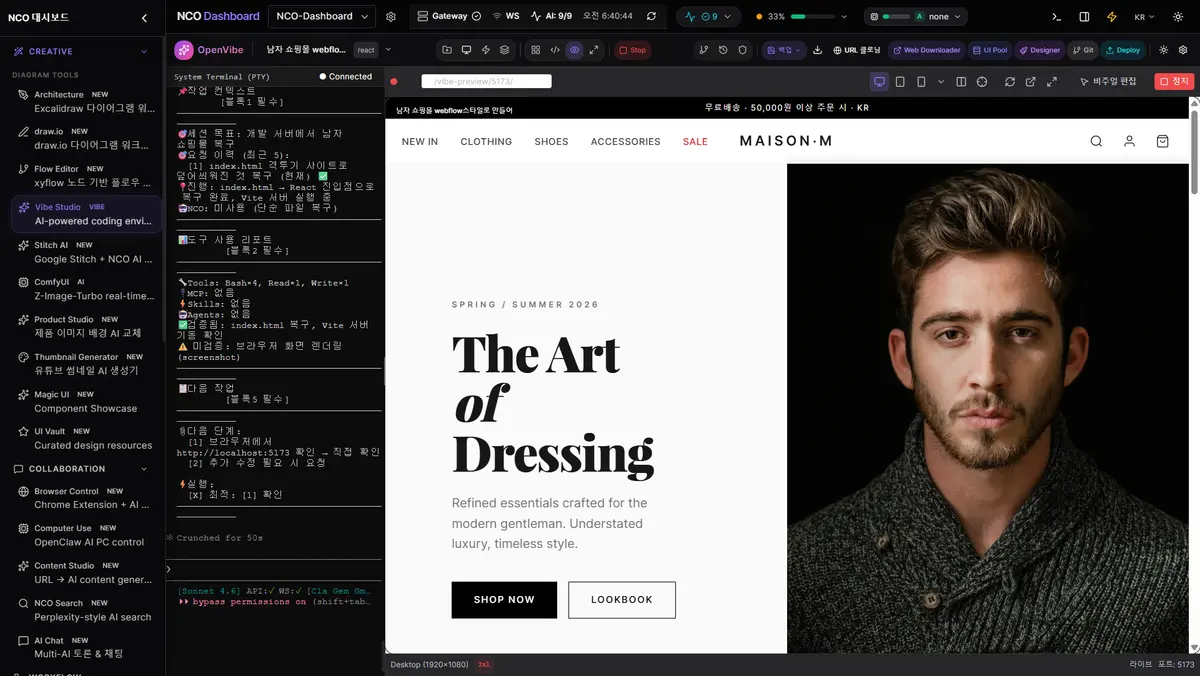The height and width of the screenshot is (676, 1200).
Task: Reload the preview frame
Action: coord(1010,82)
